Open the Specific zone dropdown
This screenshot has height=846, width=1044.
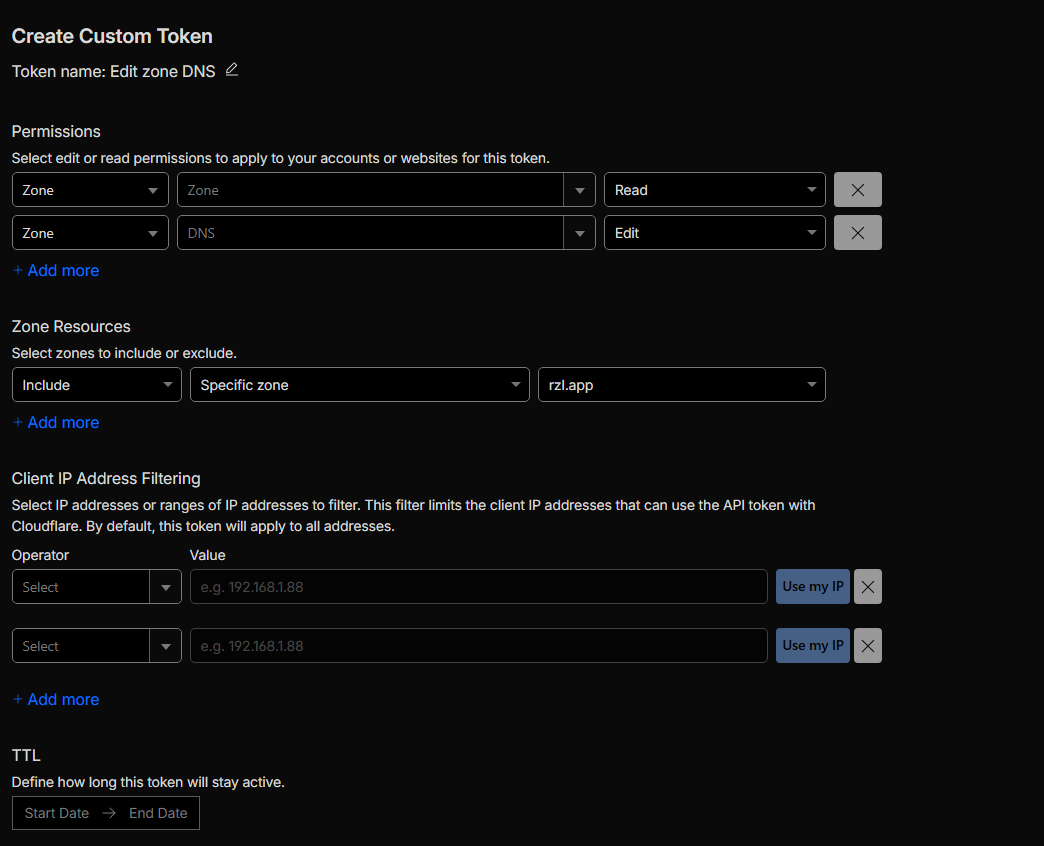tap(359, 385)
